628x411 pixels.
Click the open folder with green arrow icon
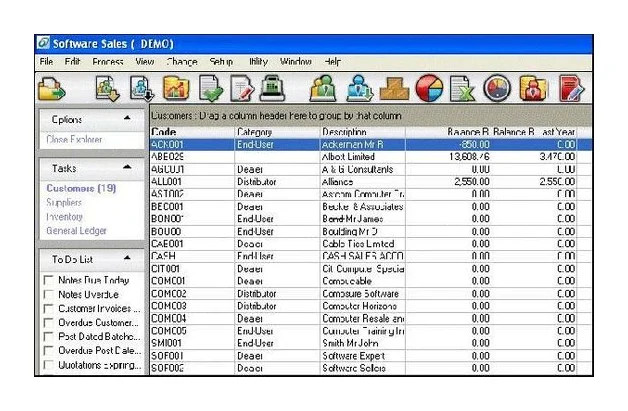tap(52, 89)
